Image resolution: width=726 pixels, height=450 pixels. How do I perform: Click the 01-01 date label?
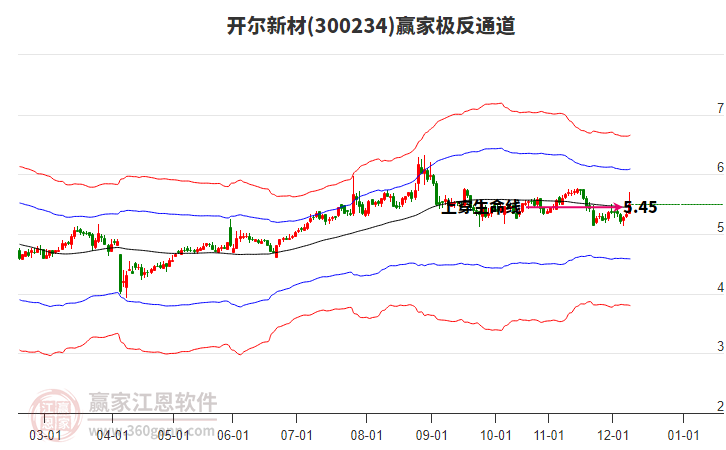pyautogui.click(x=683, y=436)
